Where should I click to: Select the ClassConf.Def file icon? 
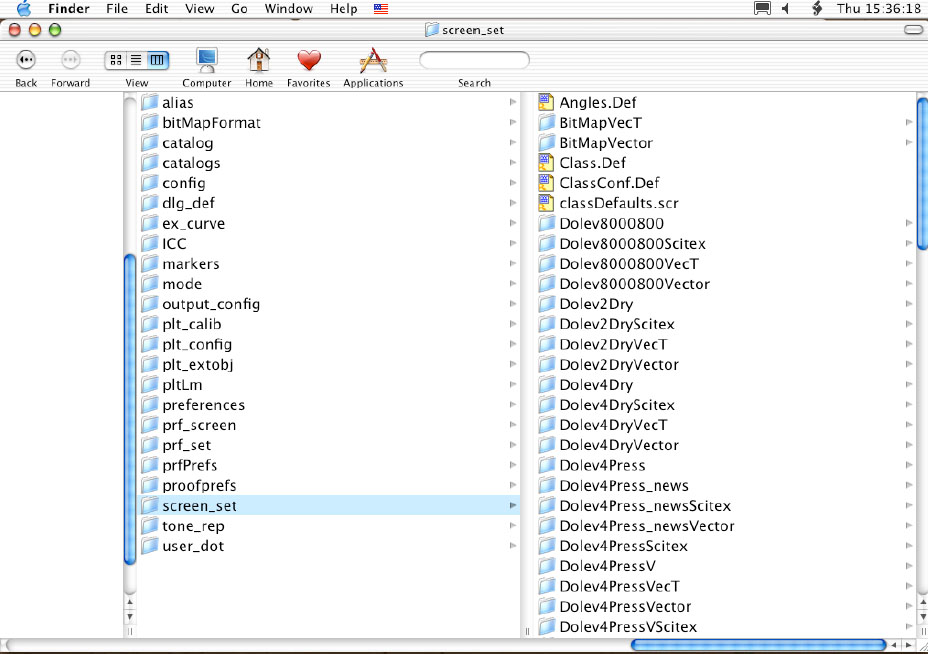pos(546,183)
